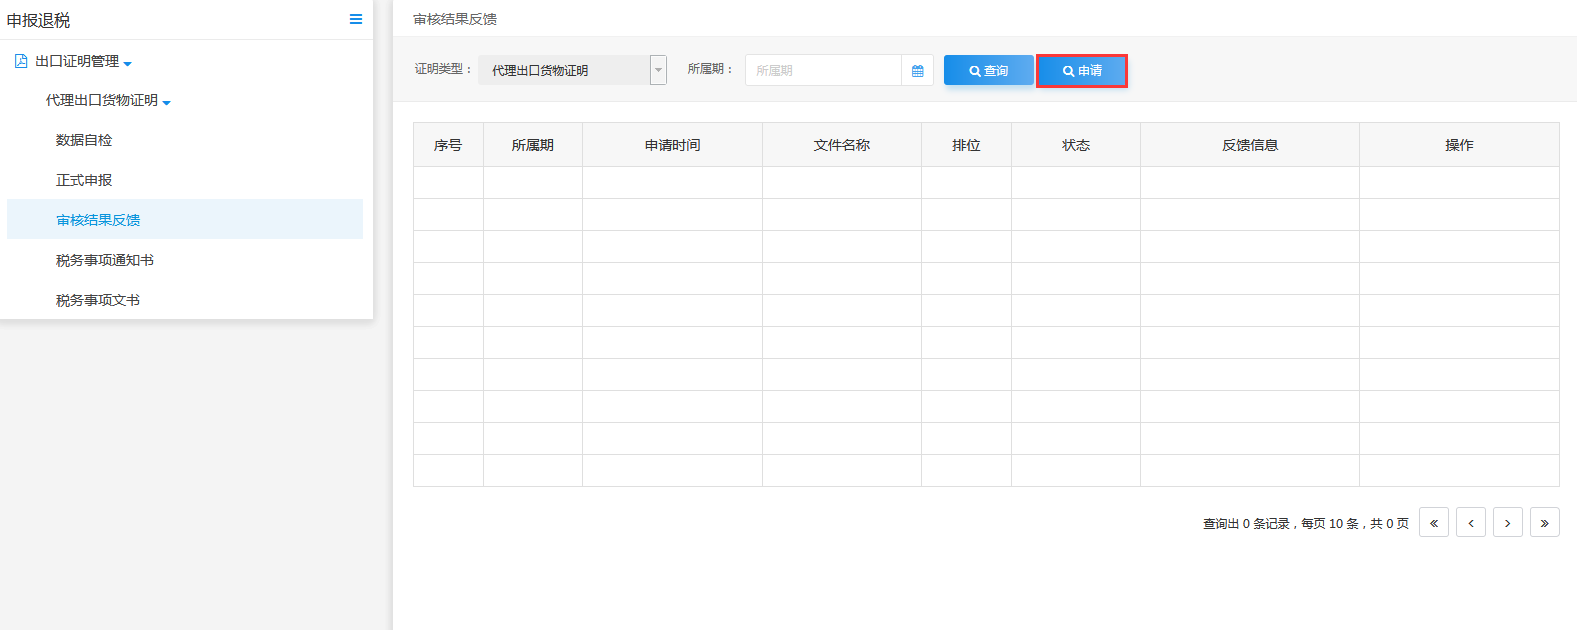This screenshot has height=630, width=1577.
Task: Click into the 所属期 input field
Action: coord(823,71)
